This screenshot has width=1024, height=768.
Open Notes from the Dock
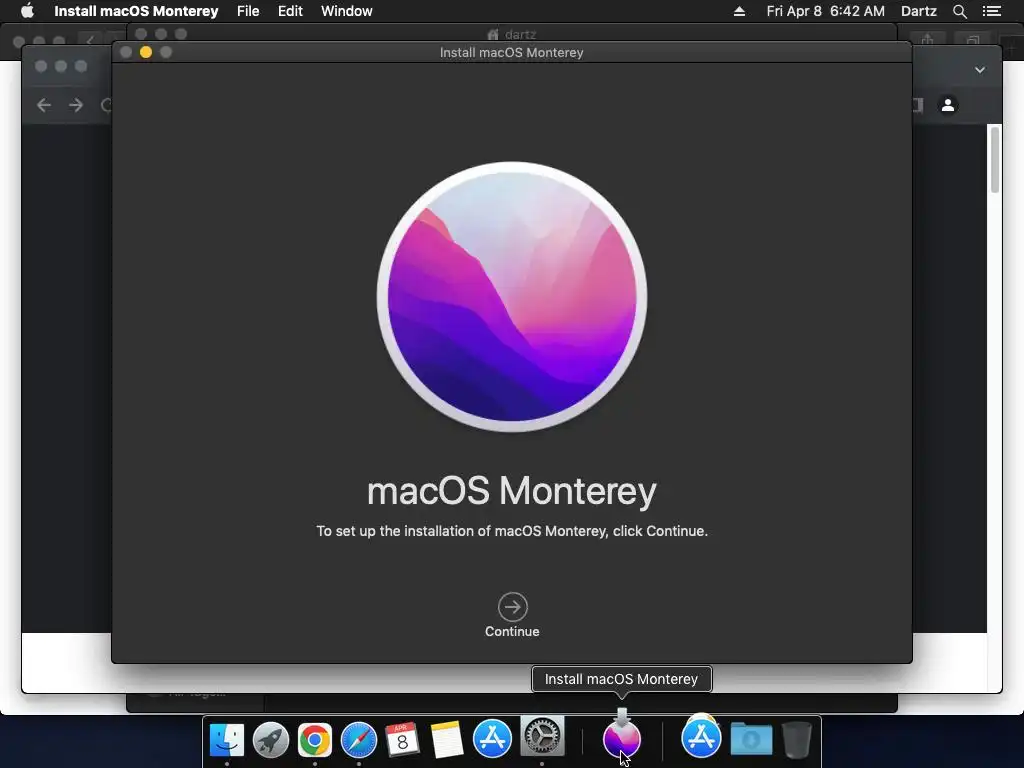447,740
